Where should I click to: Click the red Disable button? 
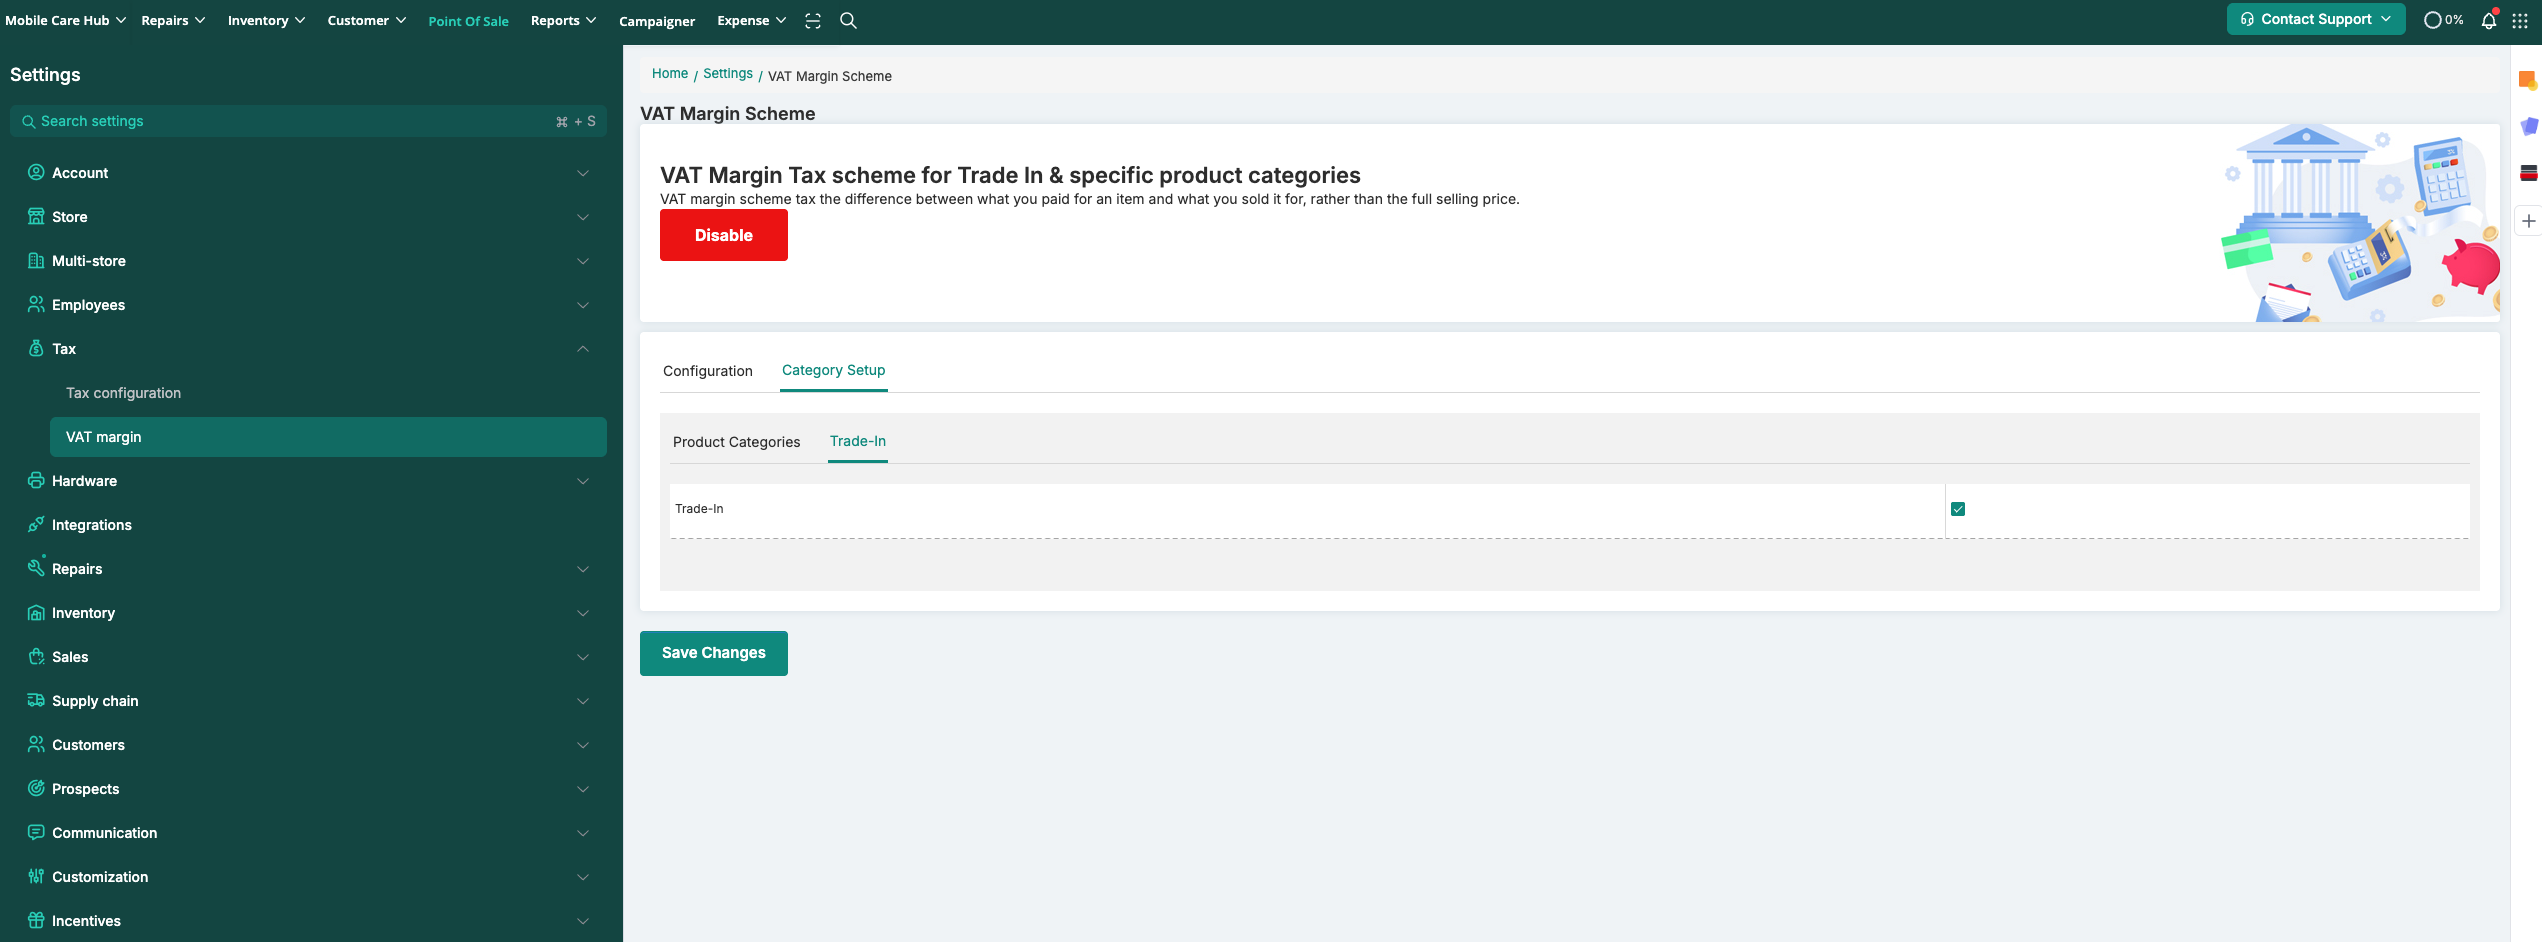click(x=723, y=235)
